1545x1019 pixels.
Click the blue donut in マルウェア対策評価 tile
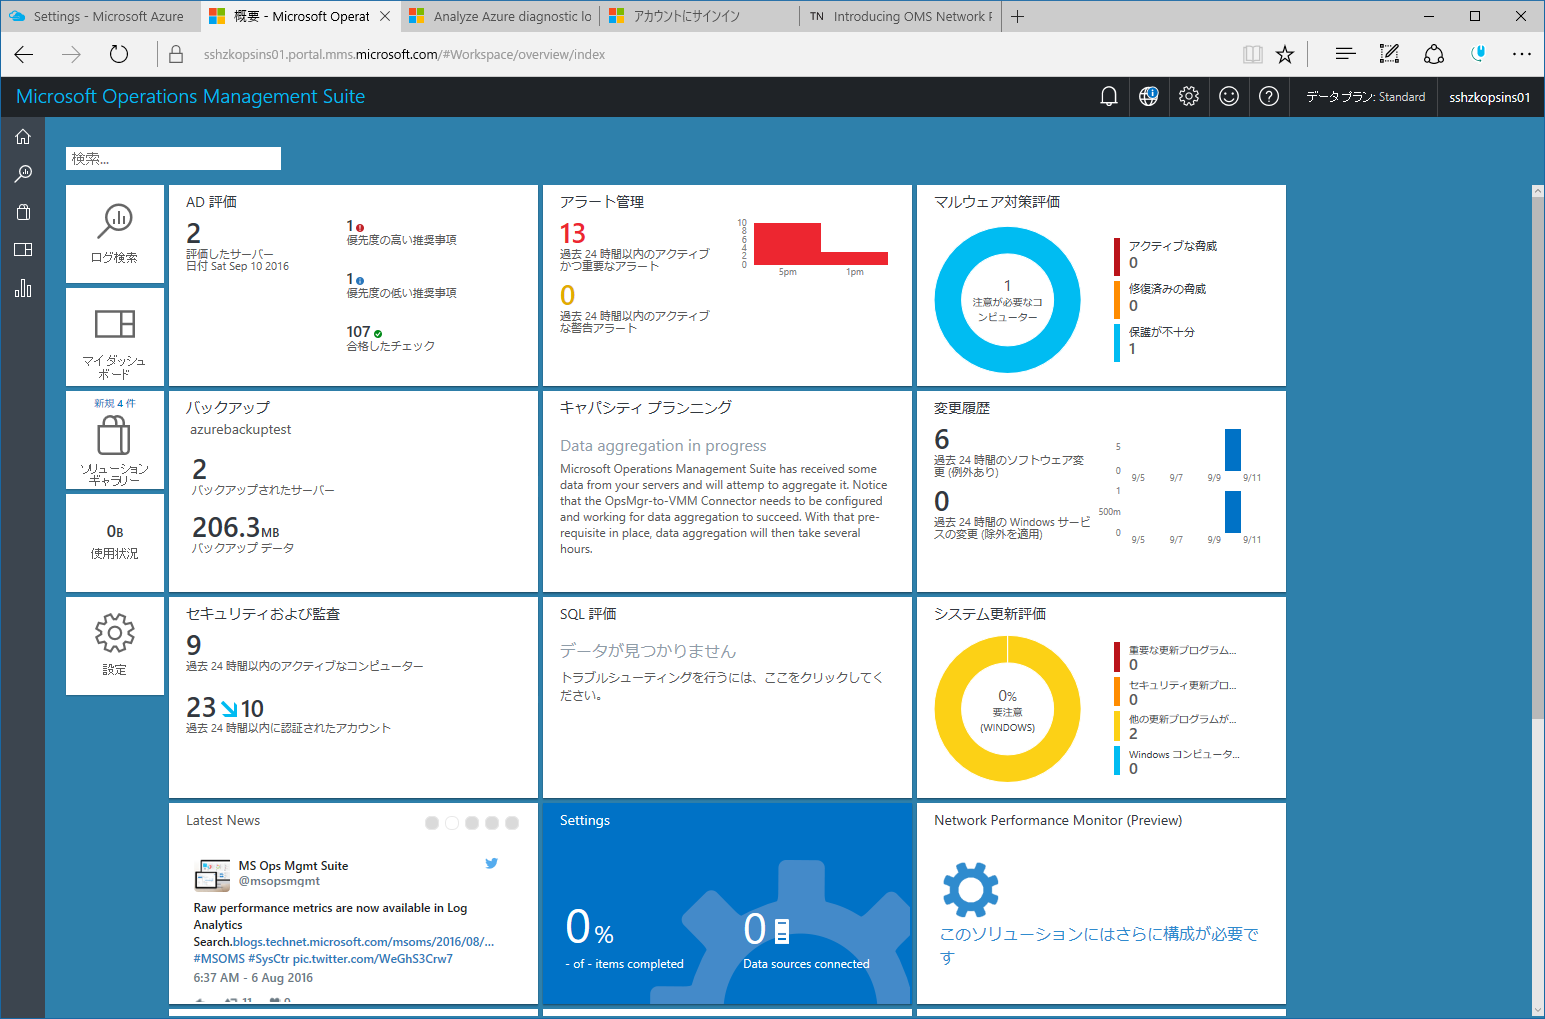[1007, 299]
